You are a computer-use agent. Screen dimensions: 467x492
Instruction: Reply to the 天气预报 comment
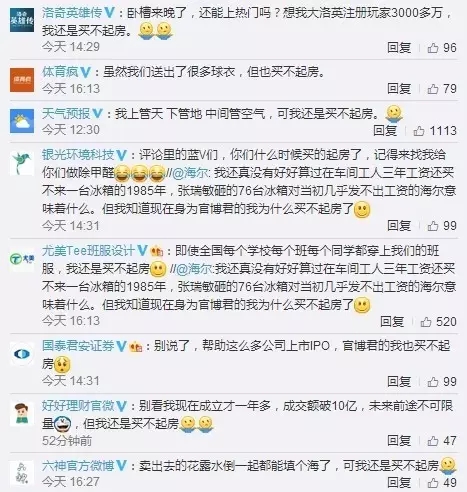click(385, 130)
